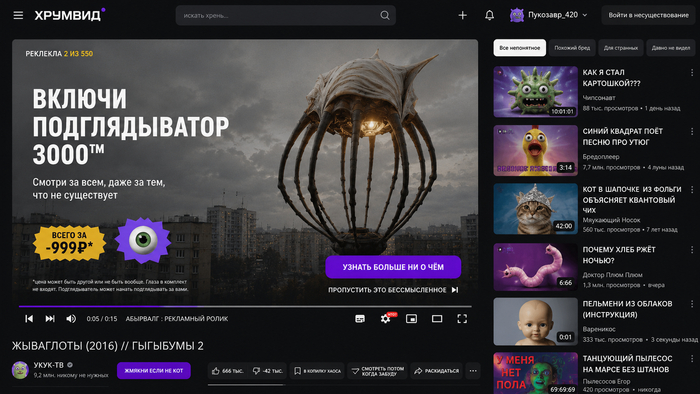Click the УКУК-ТВ channel avatar
Viewport: 700px width, 394px height.
[x=20, y=370]
